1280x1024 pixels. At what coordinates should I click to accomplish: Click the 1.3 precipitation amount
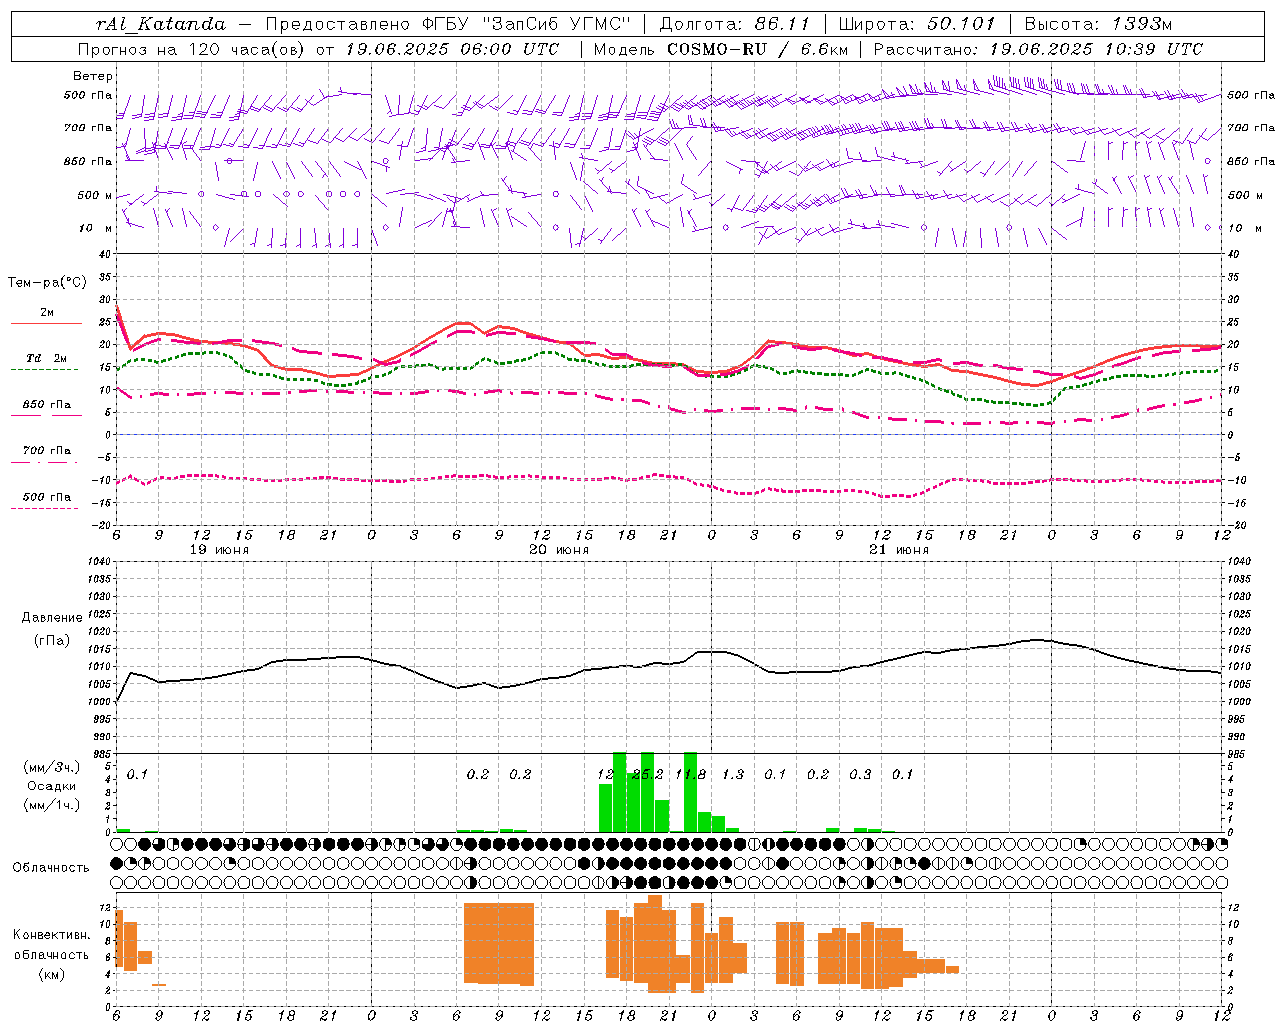[733, 774]
